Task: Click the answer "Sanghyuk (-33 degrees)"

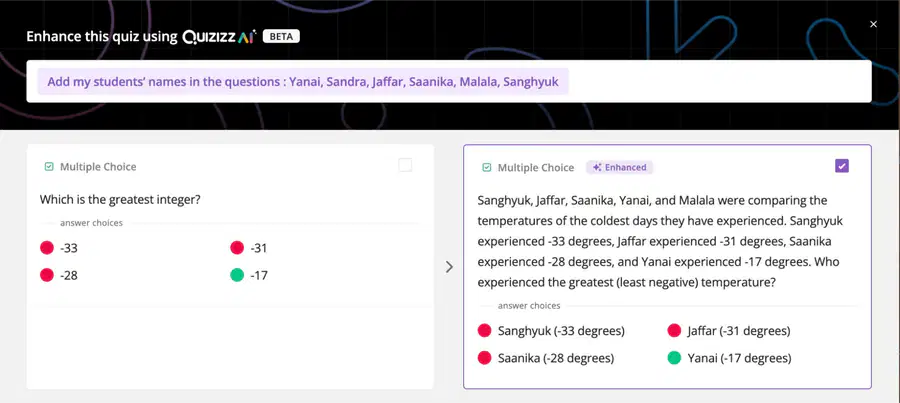Action: 561,331
